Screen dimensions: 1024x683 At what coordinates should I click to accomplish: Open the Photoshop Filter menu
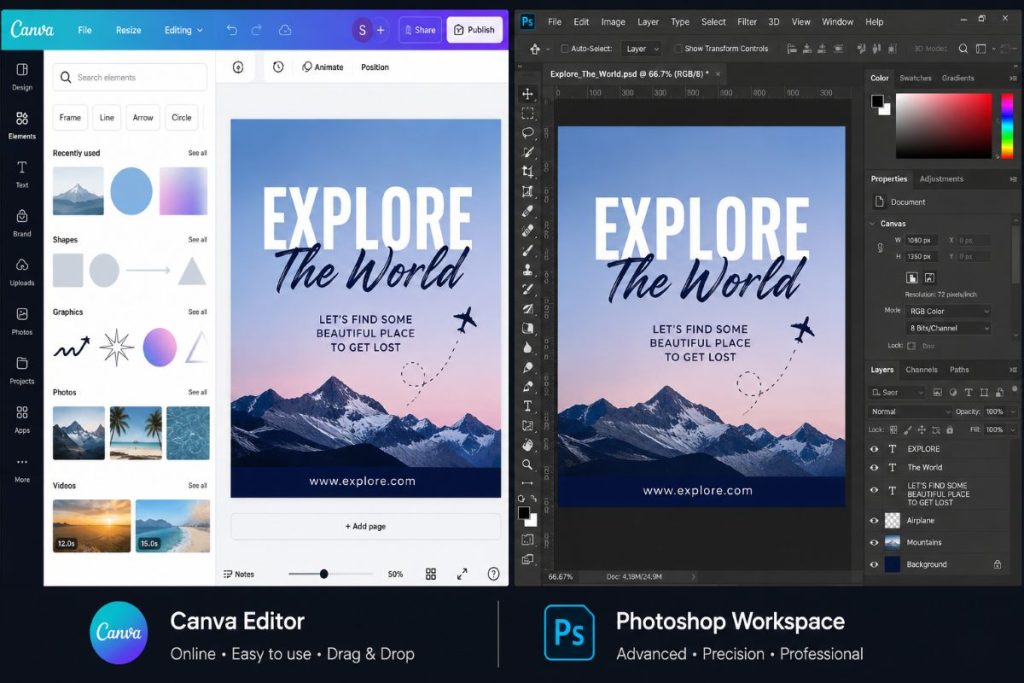pyautogui.click(x=746, y=22)
